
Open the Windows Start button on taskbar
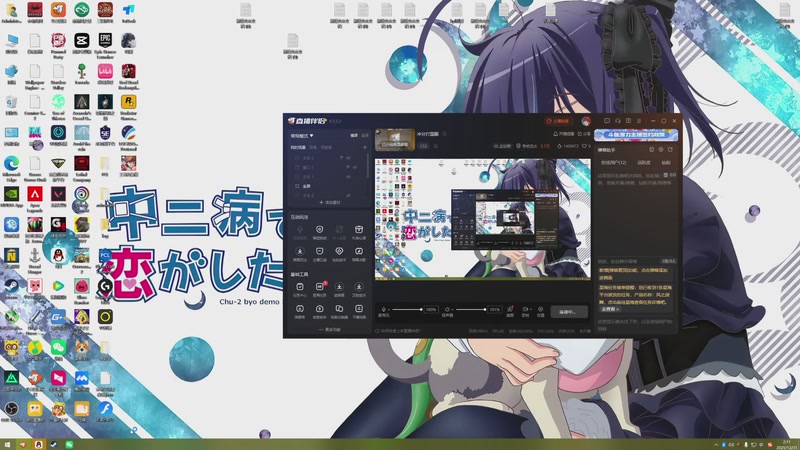point(7,445)
